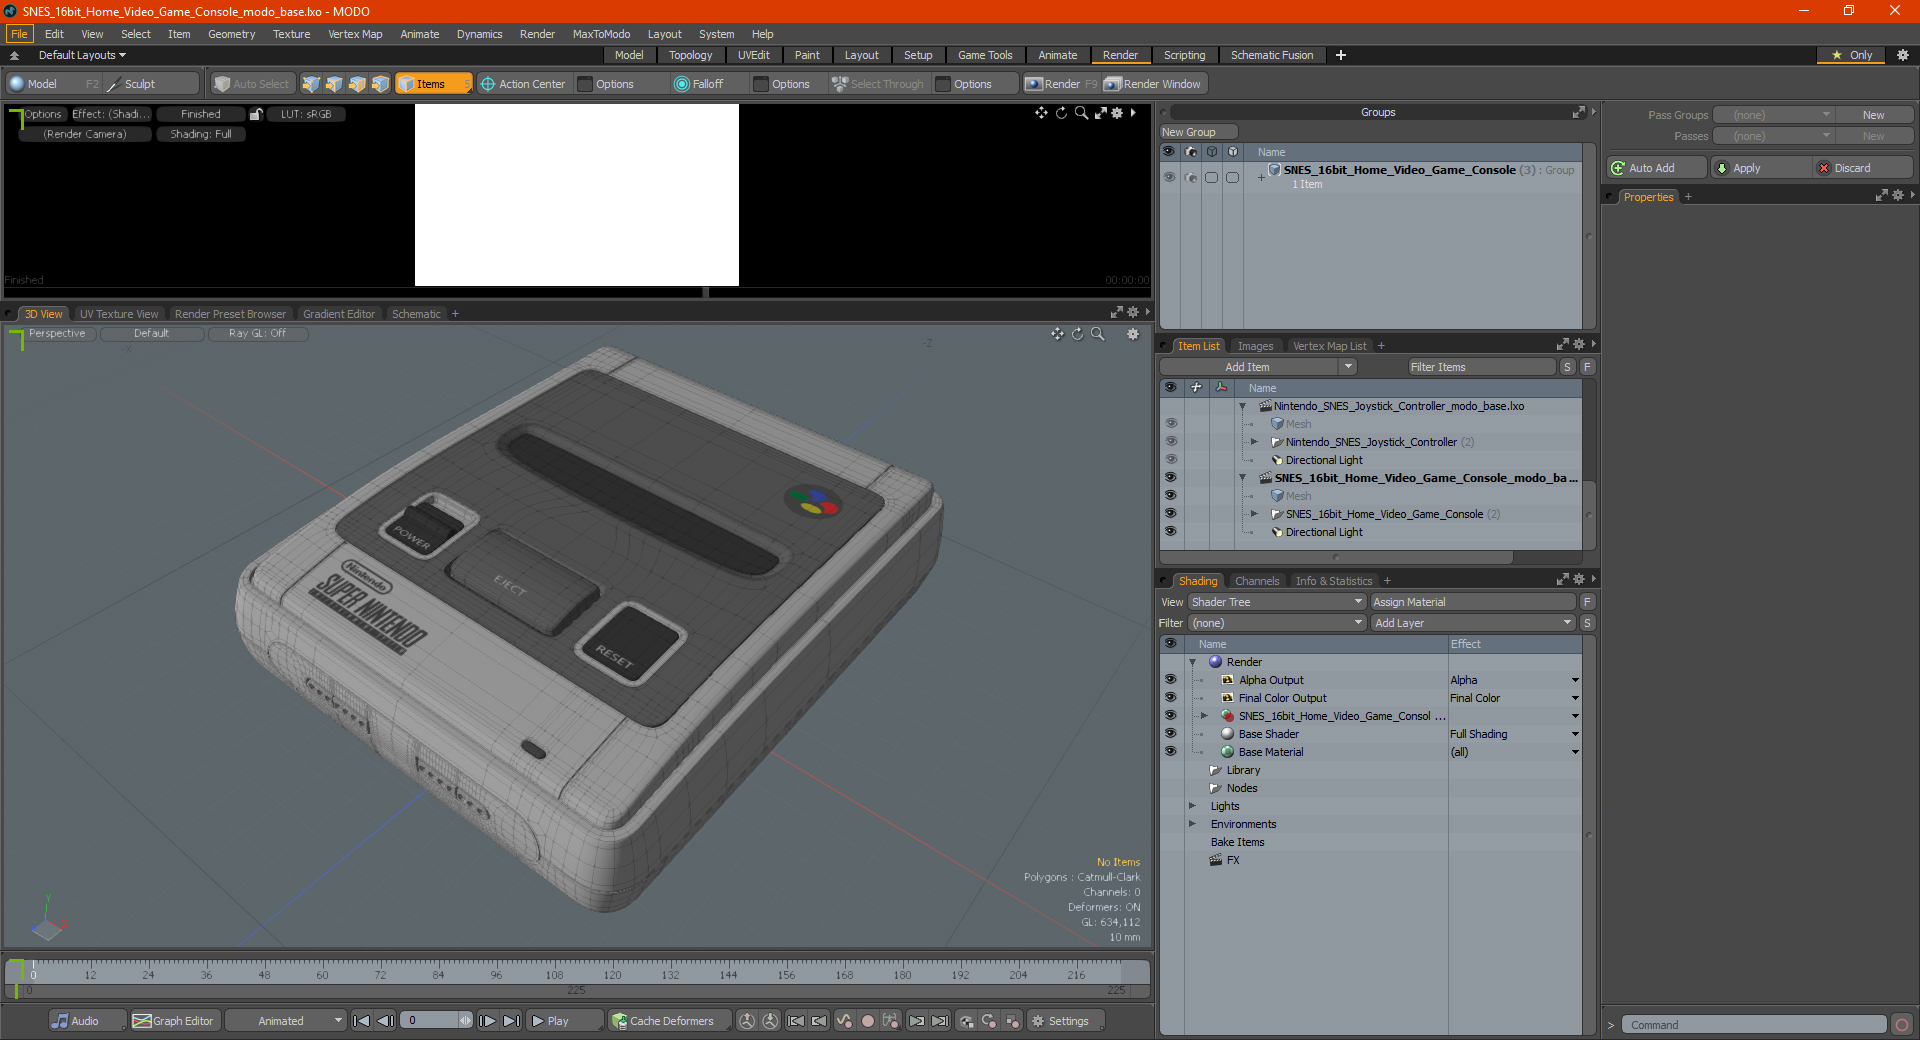Go to first frame in transport controls
This screenshot has width=1920, height=1040.
(x=362, y=1021)
